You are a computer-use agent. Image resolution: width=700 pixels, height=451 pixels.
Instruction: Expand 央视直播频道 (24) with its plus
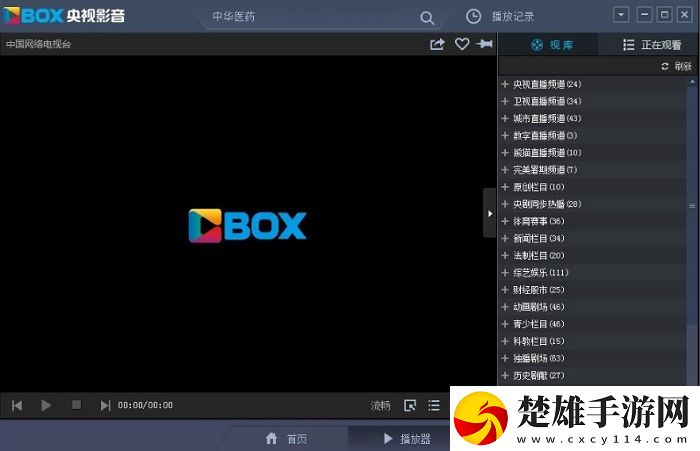pos(505,84)
